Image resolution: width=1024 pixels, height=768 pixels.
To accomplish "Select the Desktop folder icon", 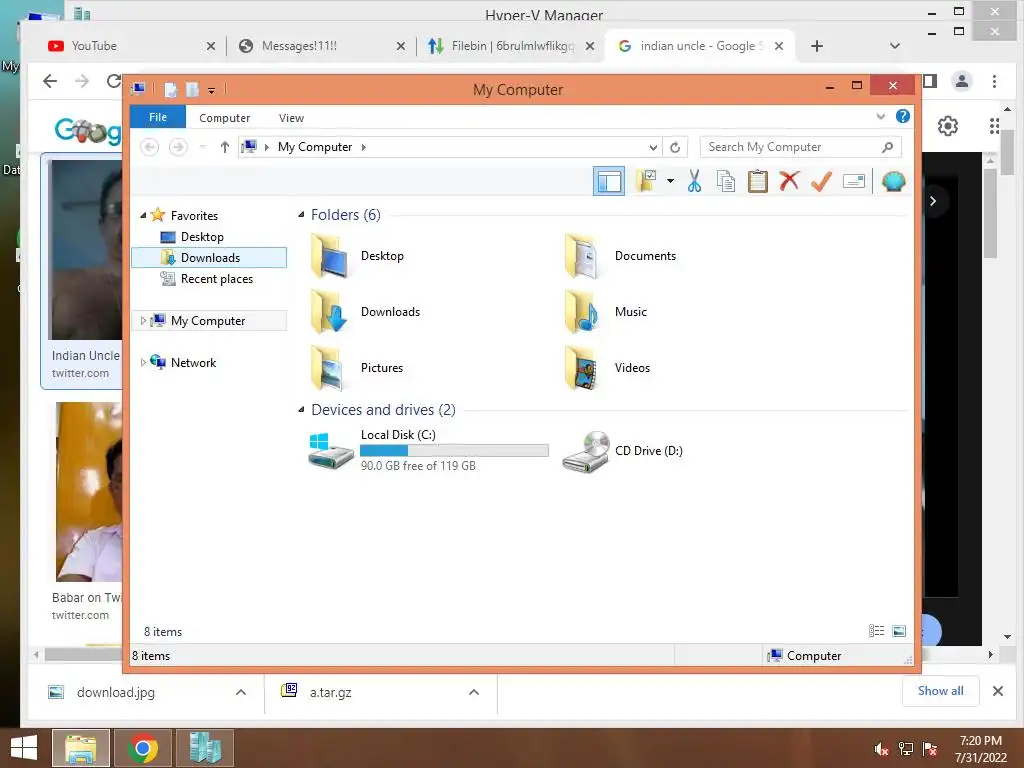I will 329,256.
